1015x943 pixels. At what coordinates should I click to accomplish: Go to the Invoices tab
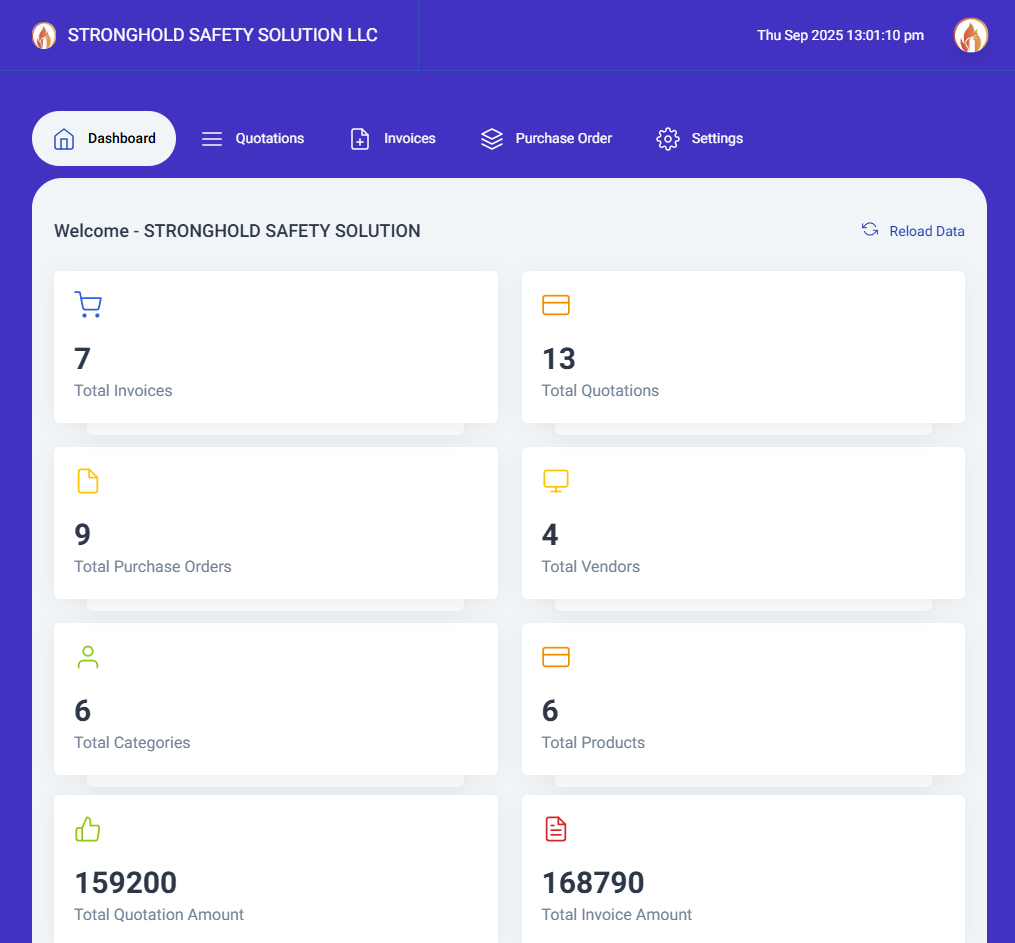click(x=393, y=139)
